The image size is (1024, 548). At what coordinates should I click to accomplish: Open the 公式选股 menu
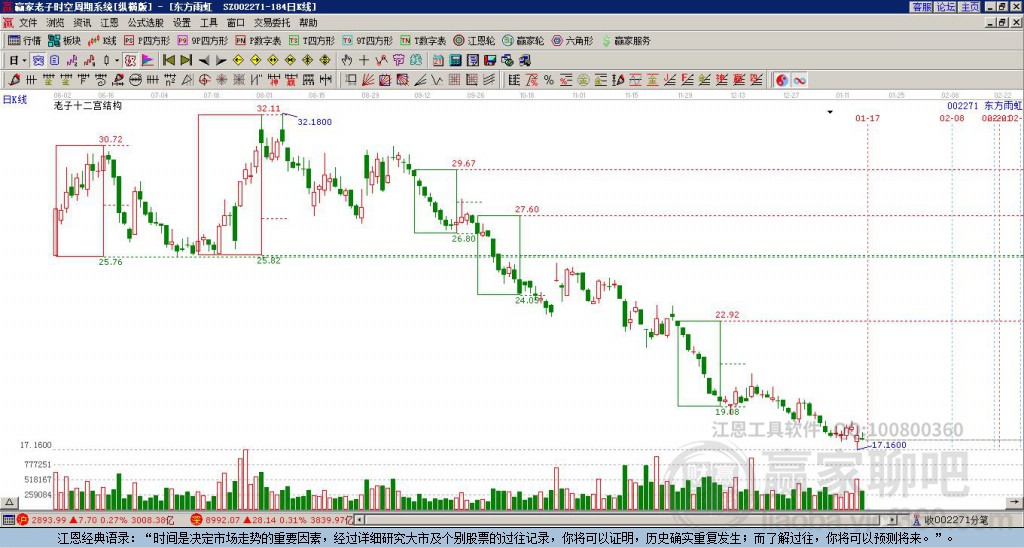[x=146, y=23]
